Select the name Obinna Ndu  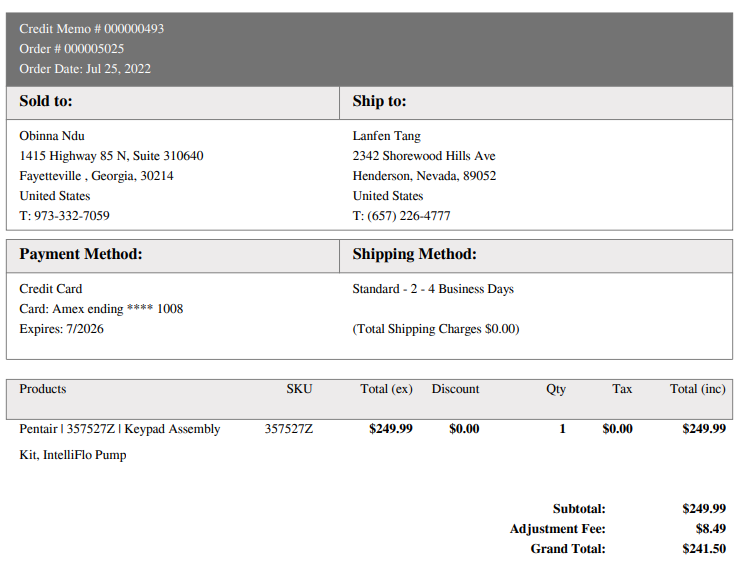52,136
